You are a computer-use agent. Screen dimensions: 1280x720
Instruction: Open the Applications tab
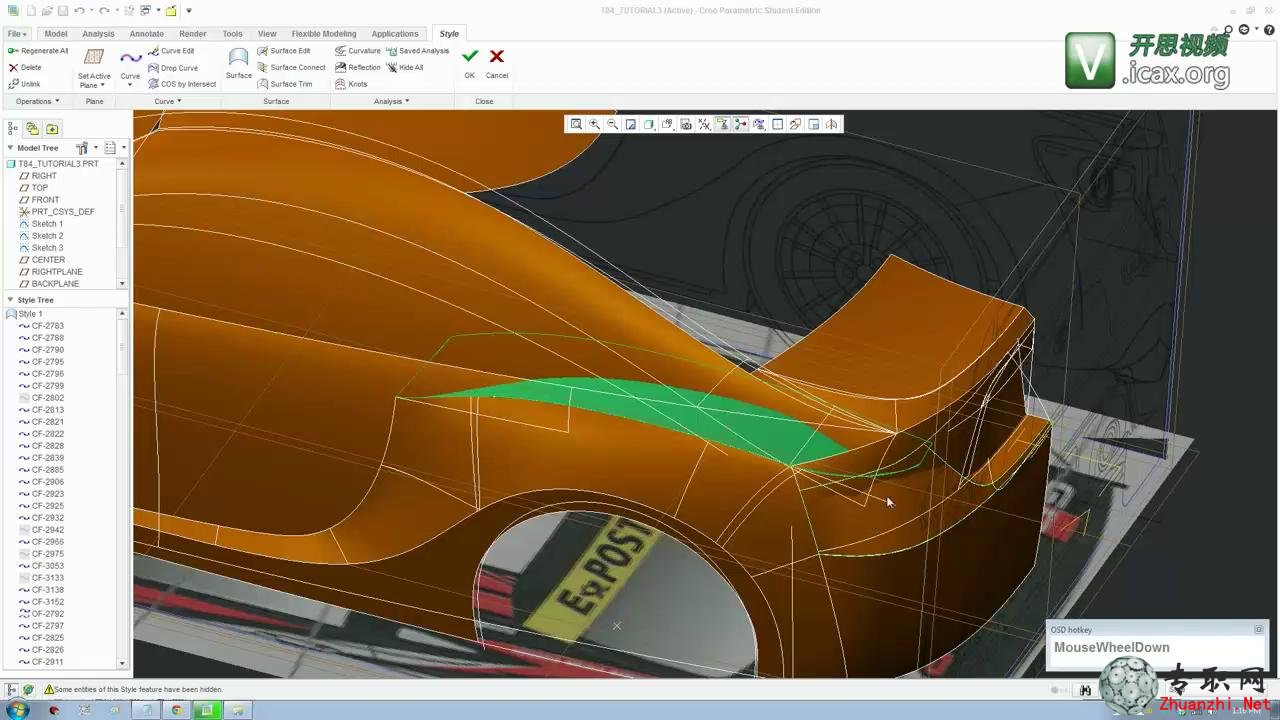[x=395, y=34]
